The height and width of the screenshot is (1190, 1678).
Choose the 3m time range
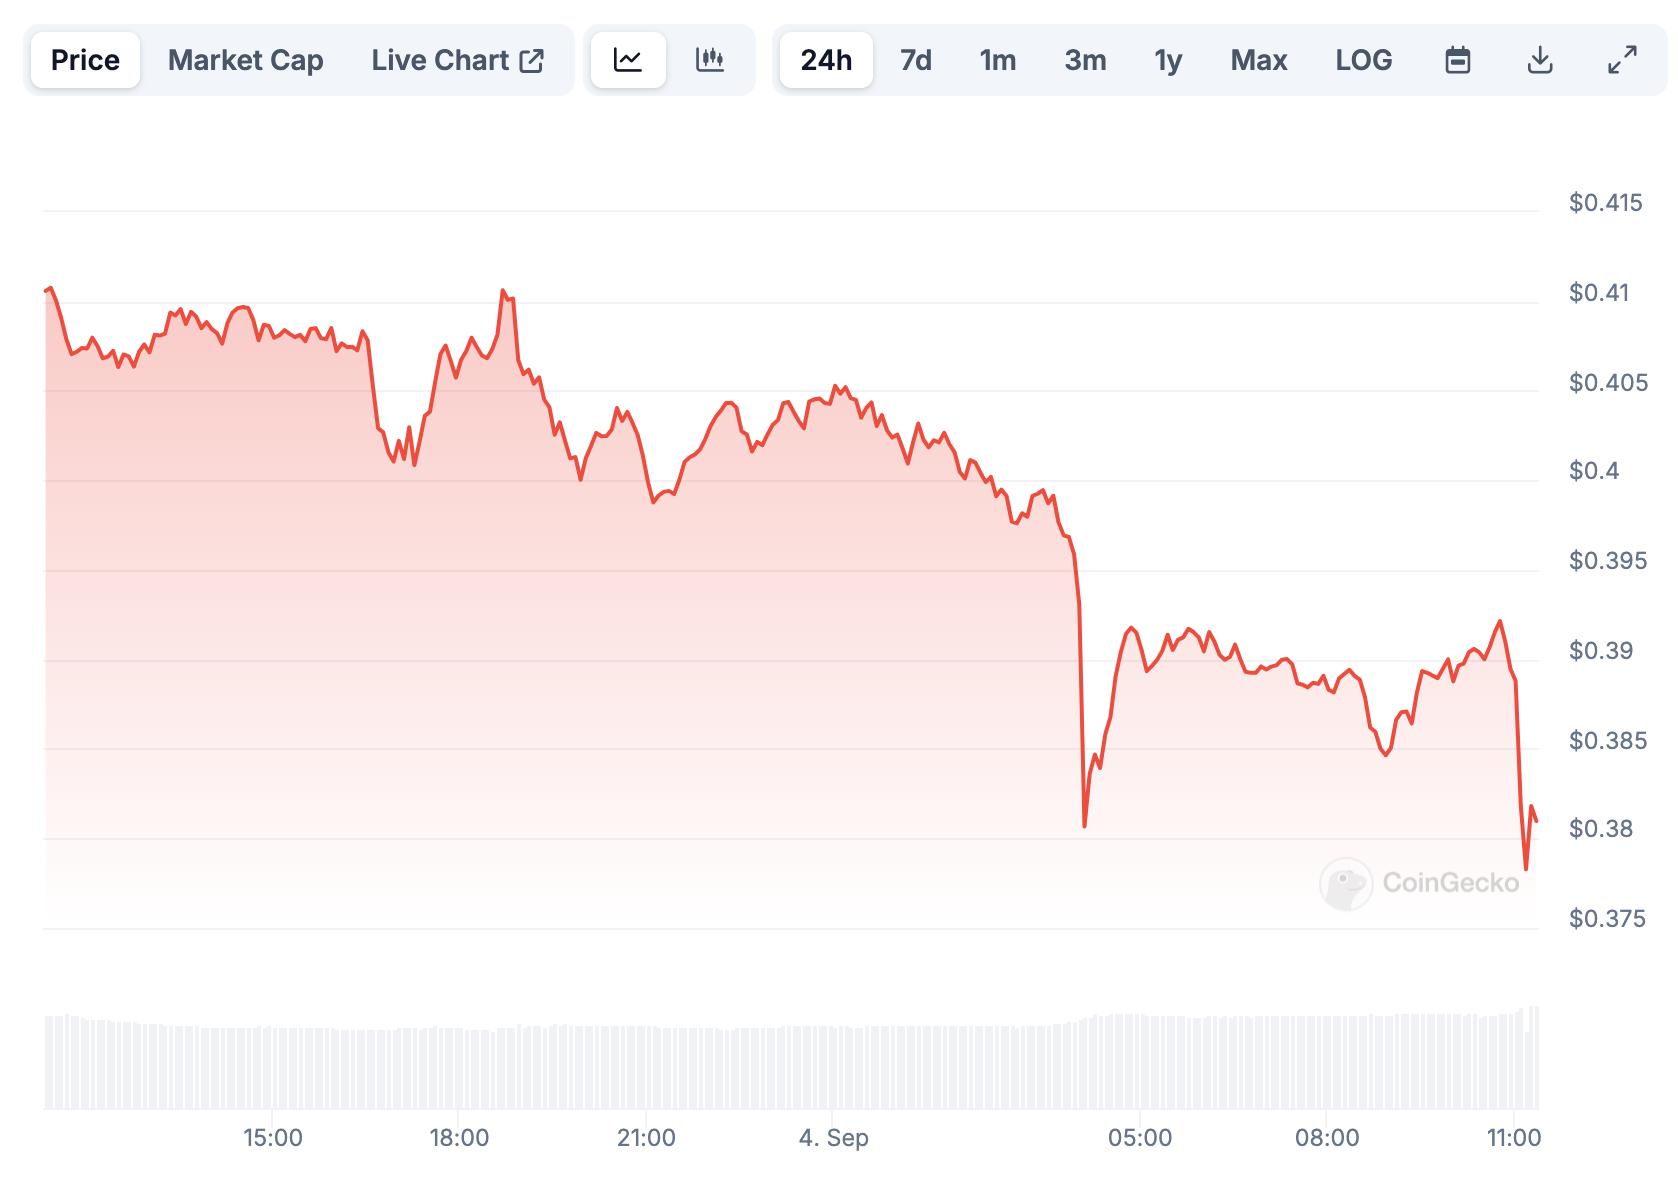coord(1085,60)
